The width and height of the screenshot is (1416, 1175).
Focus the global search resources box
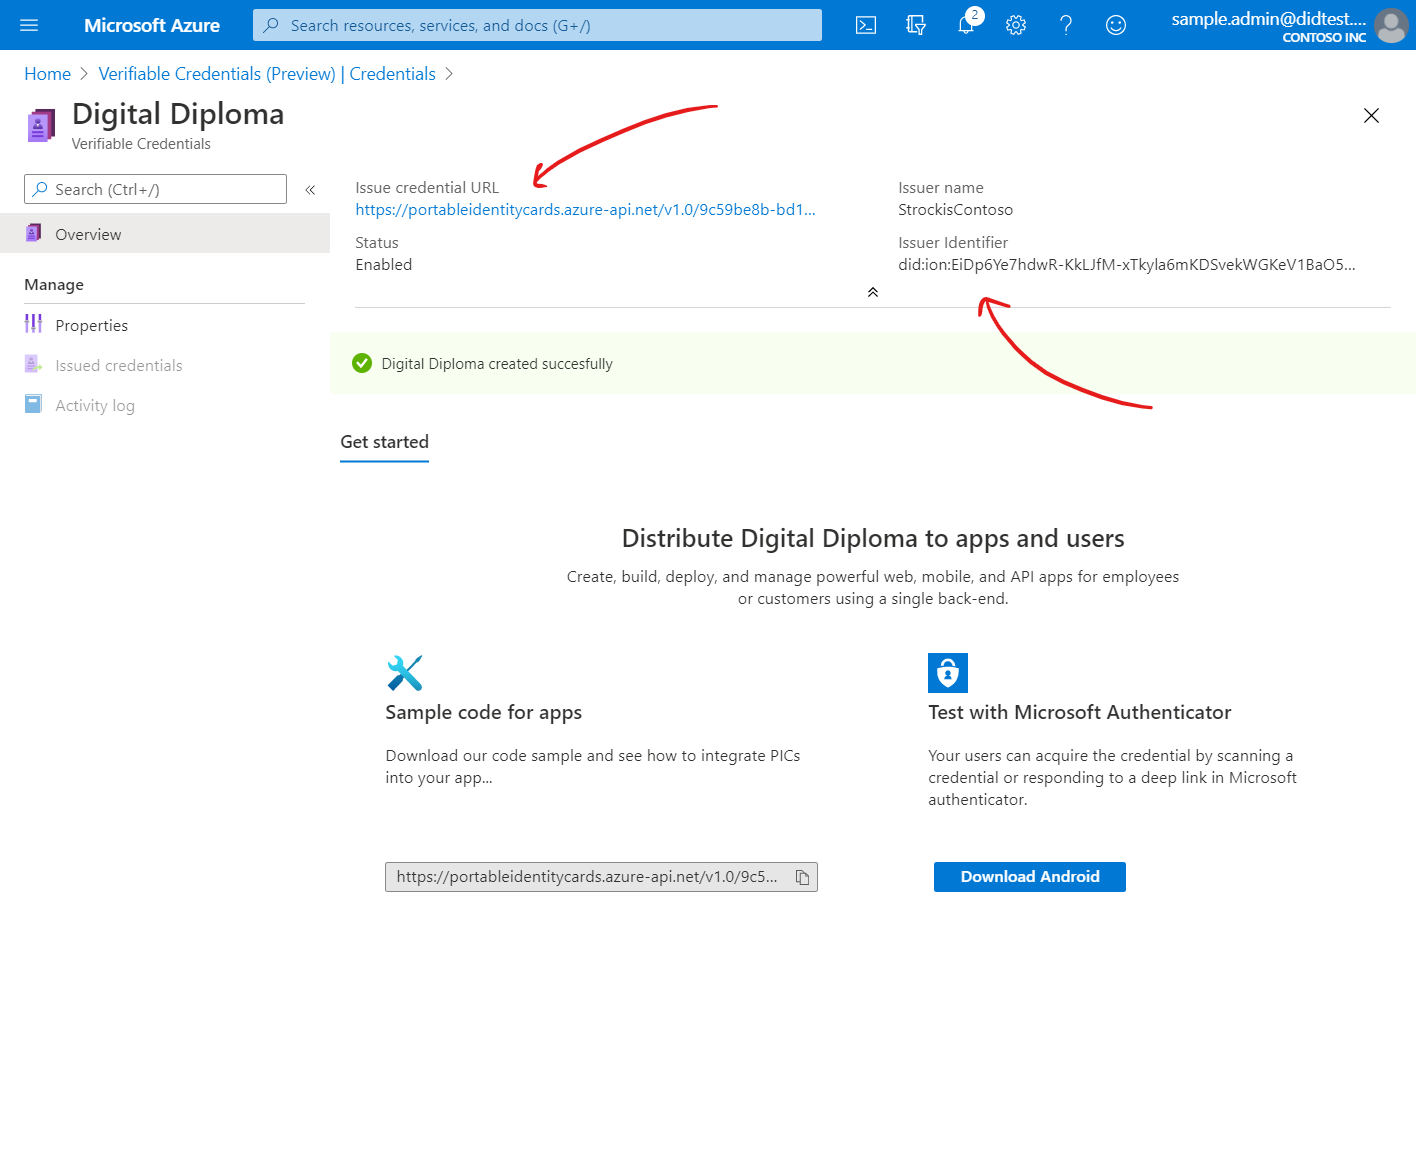click(x=538, y=25)
